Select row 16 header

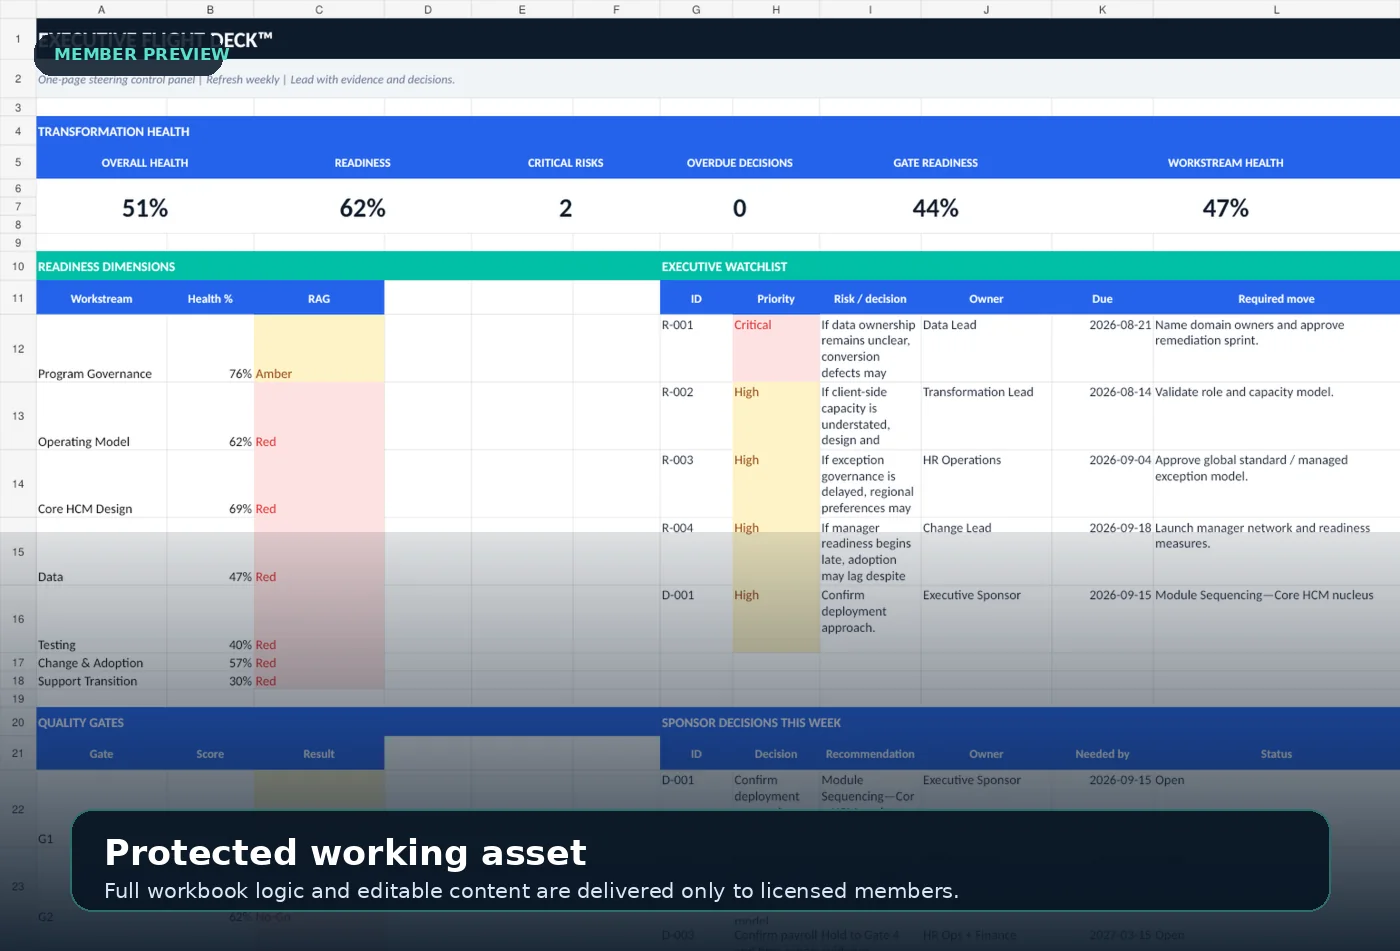[x=18, y=619]
